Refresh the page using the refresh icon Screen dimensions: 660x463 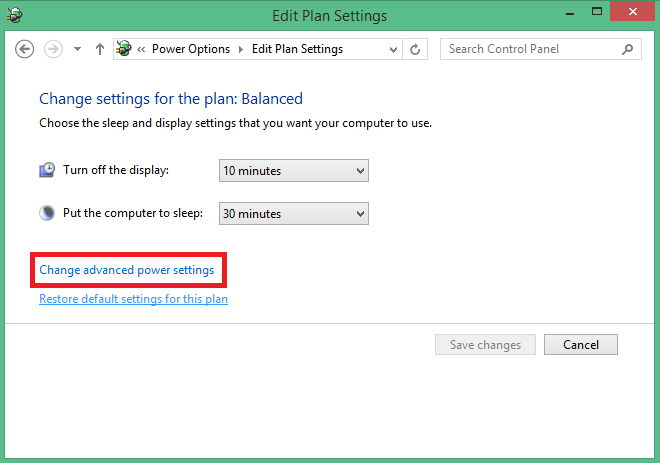coord(416,49)
